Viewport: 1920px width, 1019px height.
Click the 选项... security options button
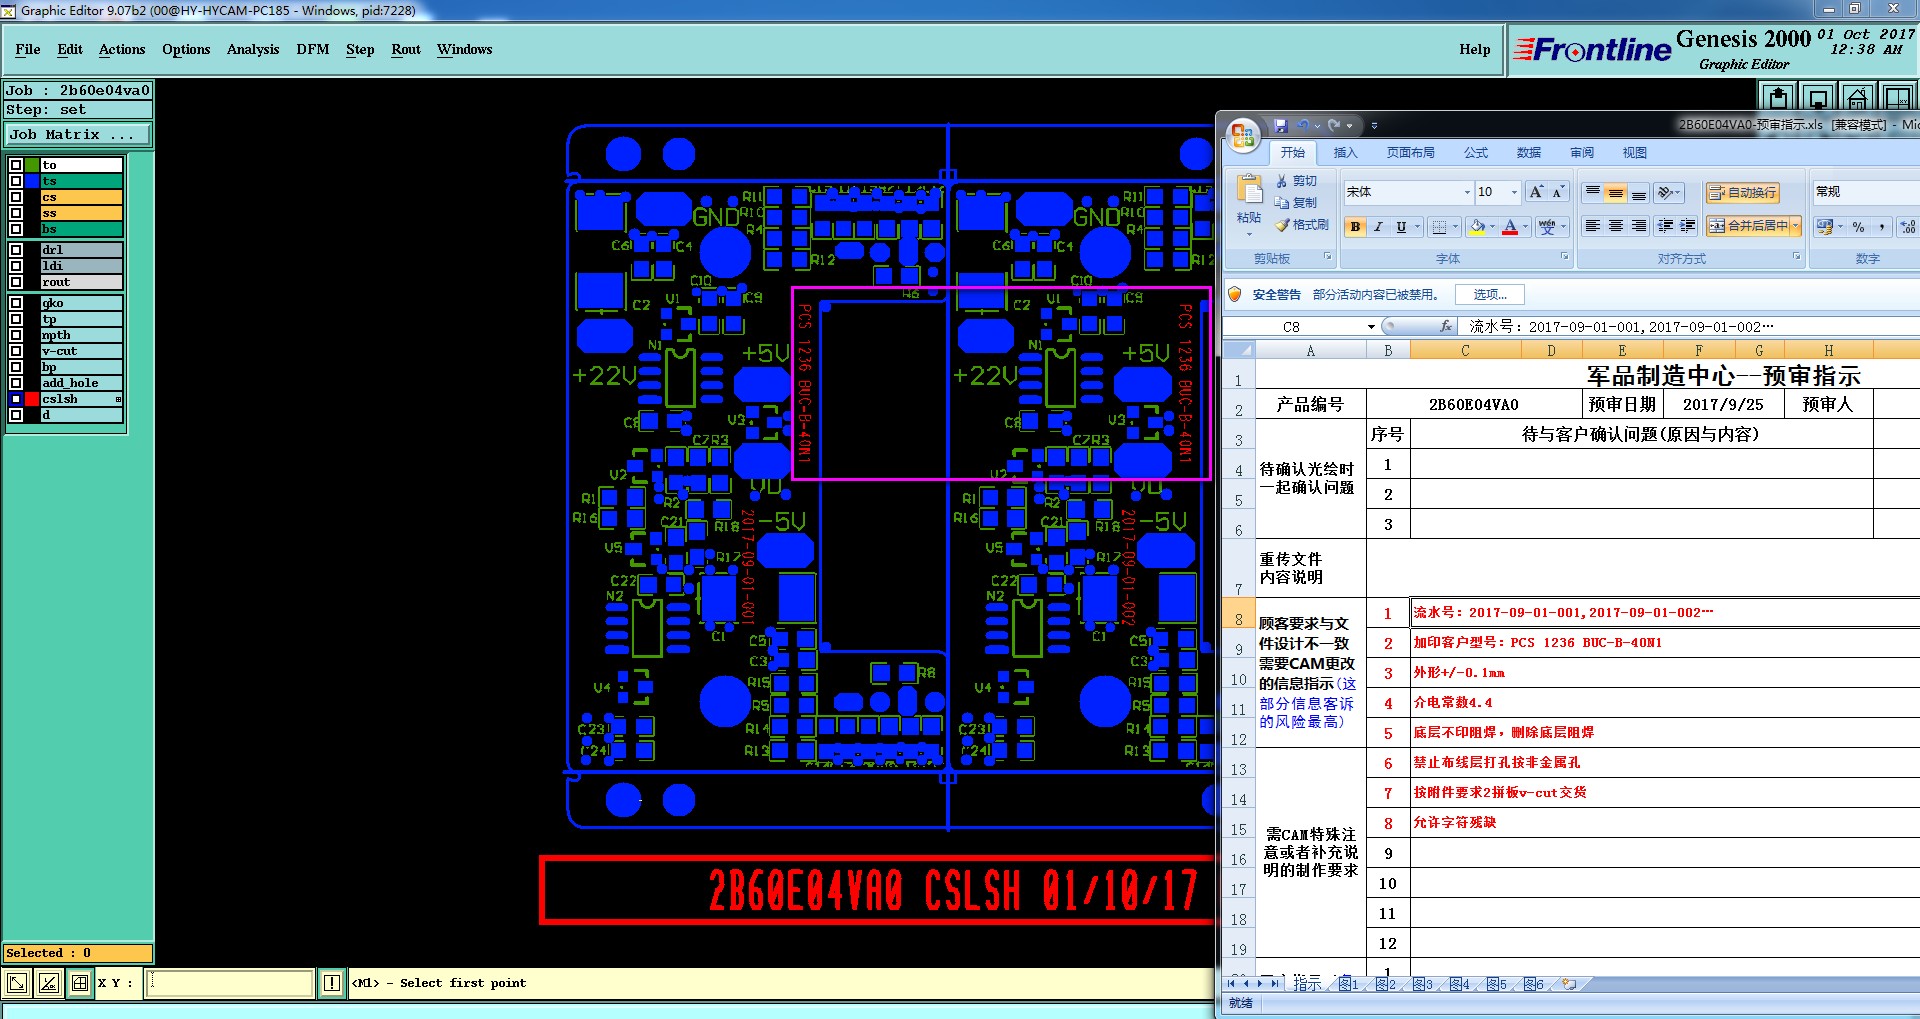(1490, 294)
